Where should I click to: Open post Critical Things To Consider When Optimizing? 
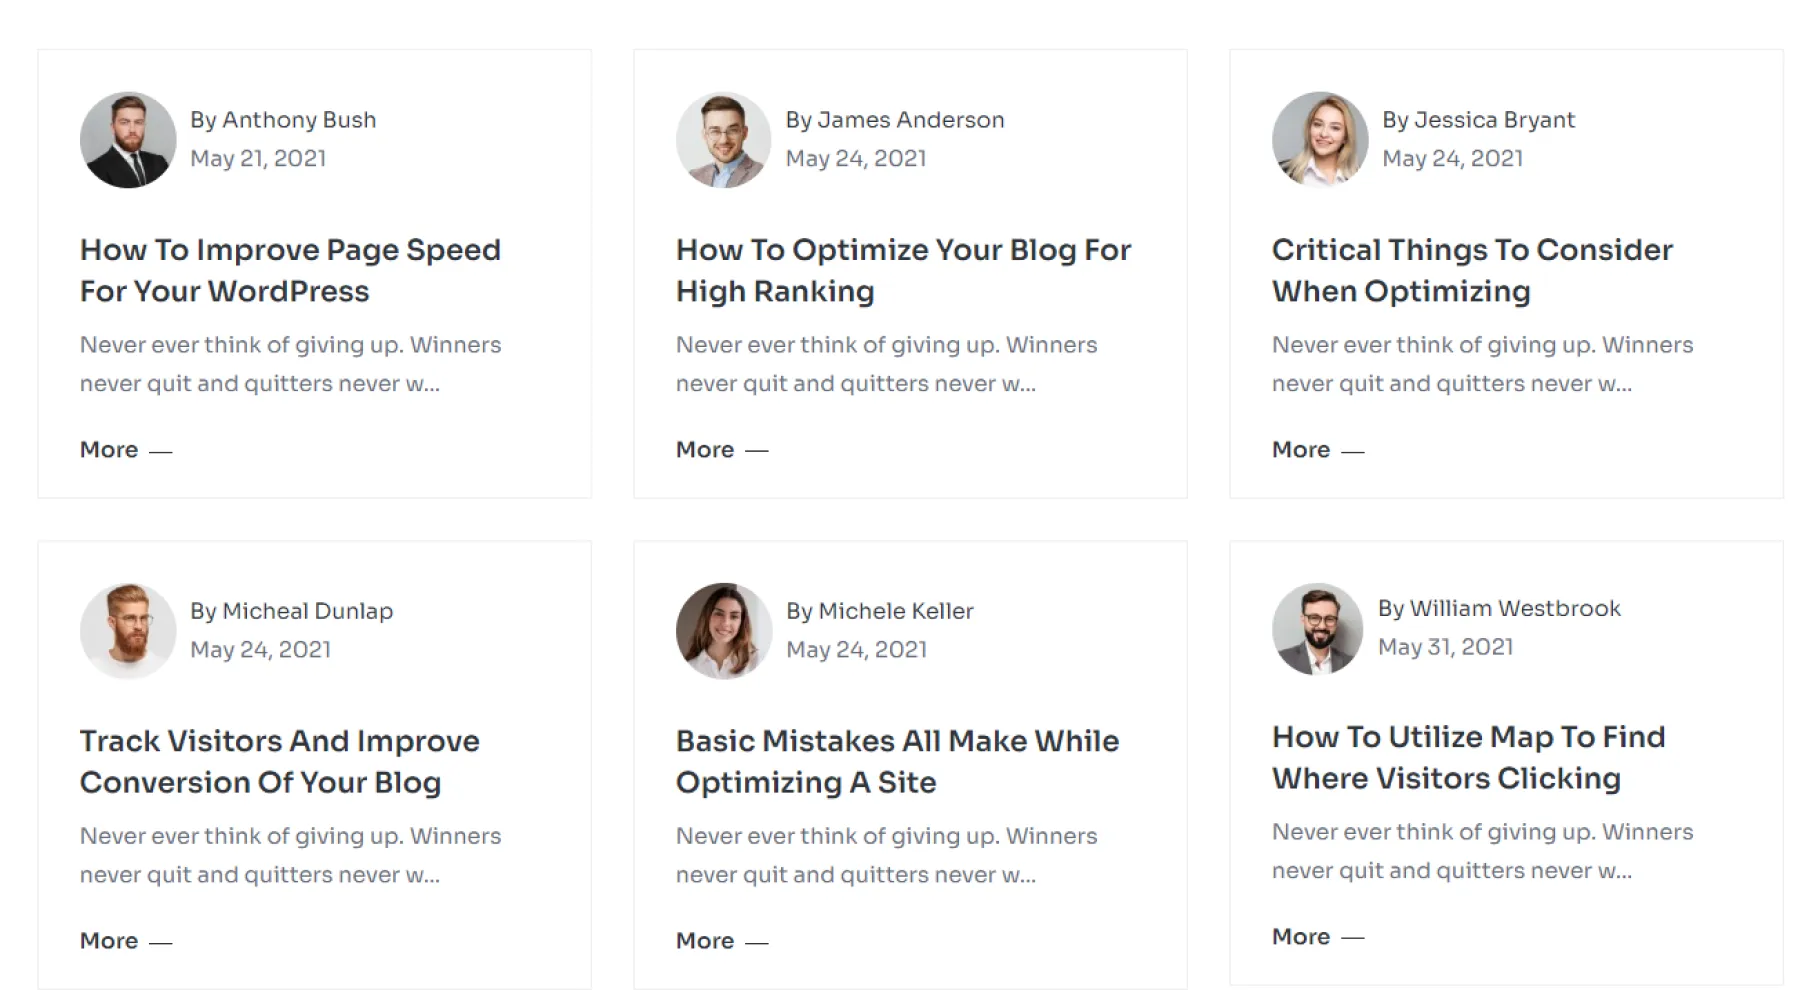point(1472,270)
